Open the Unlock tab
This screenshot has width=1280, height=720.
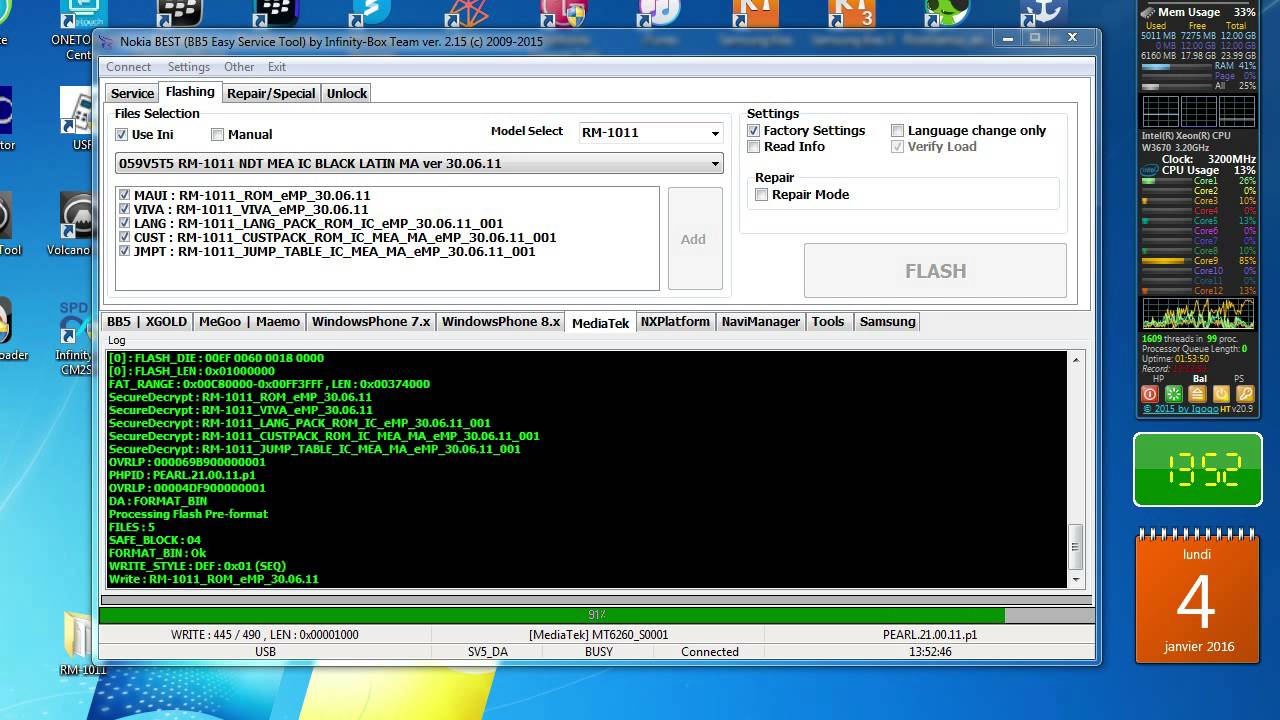click(x=347, y=93)
